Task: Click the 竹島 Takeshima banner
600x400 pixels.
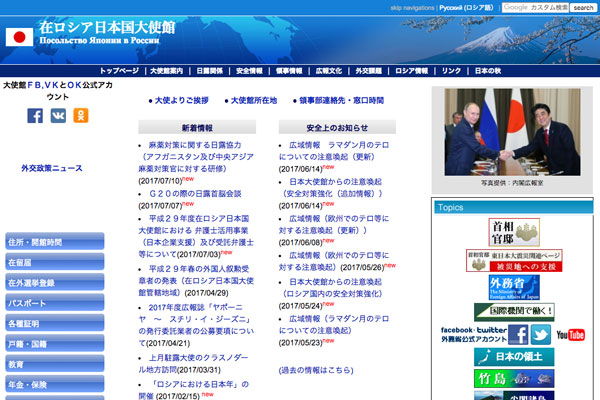Action: 515,381
